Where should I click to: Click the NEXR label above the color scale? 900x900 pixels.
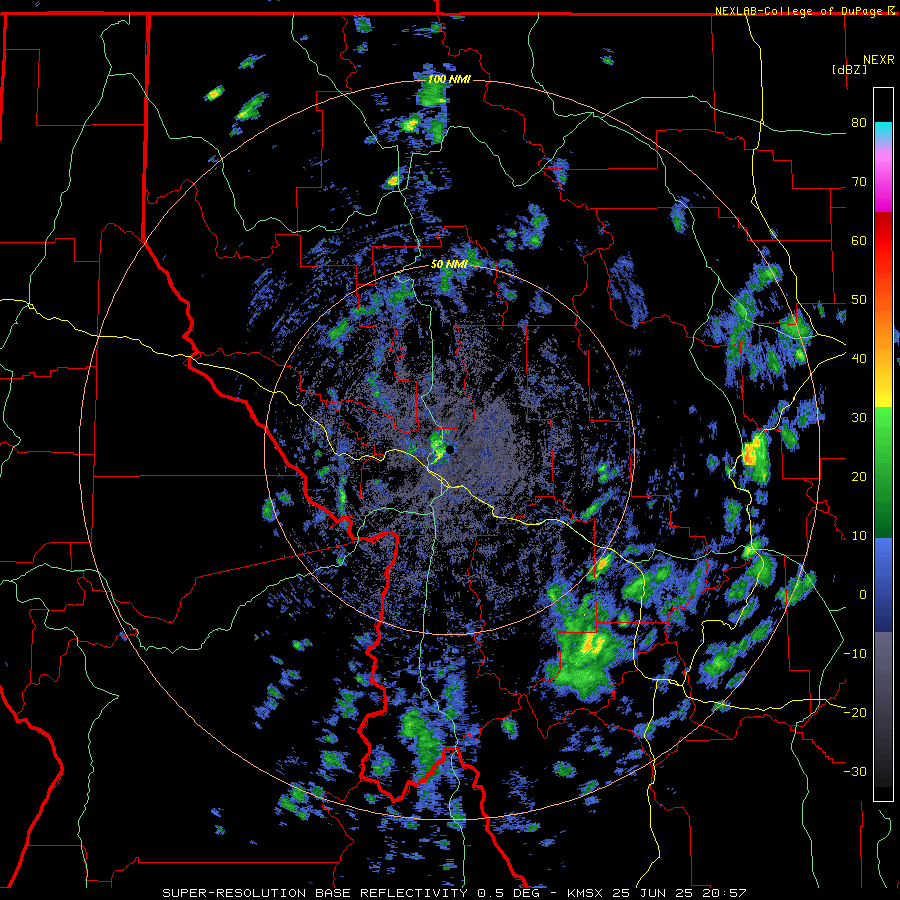coord(879,60)
